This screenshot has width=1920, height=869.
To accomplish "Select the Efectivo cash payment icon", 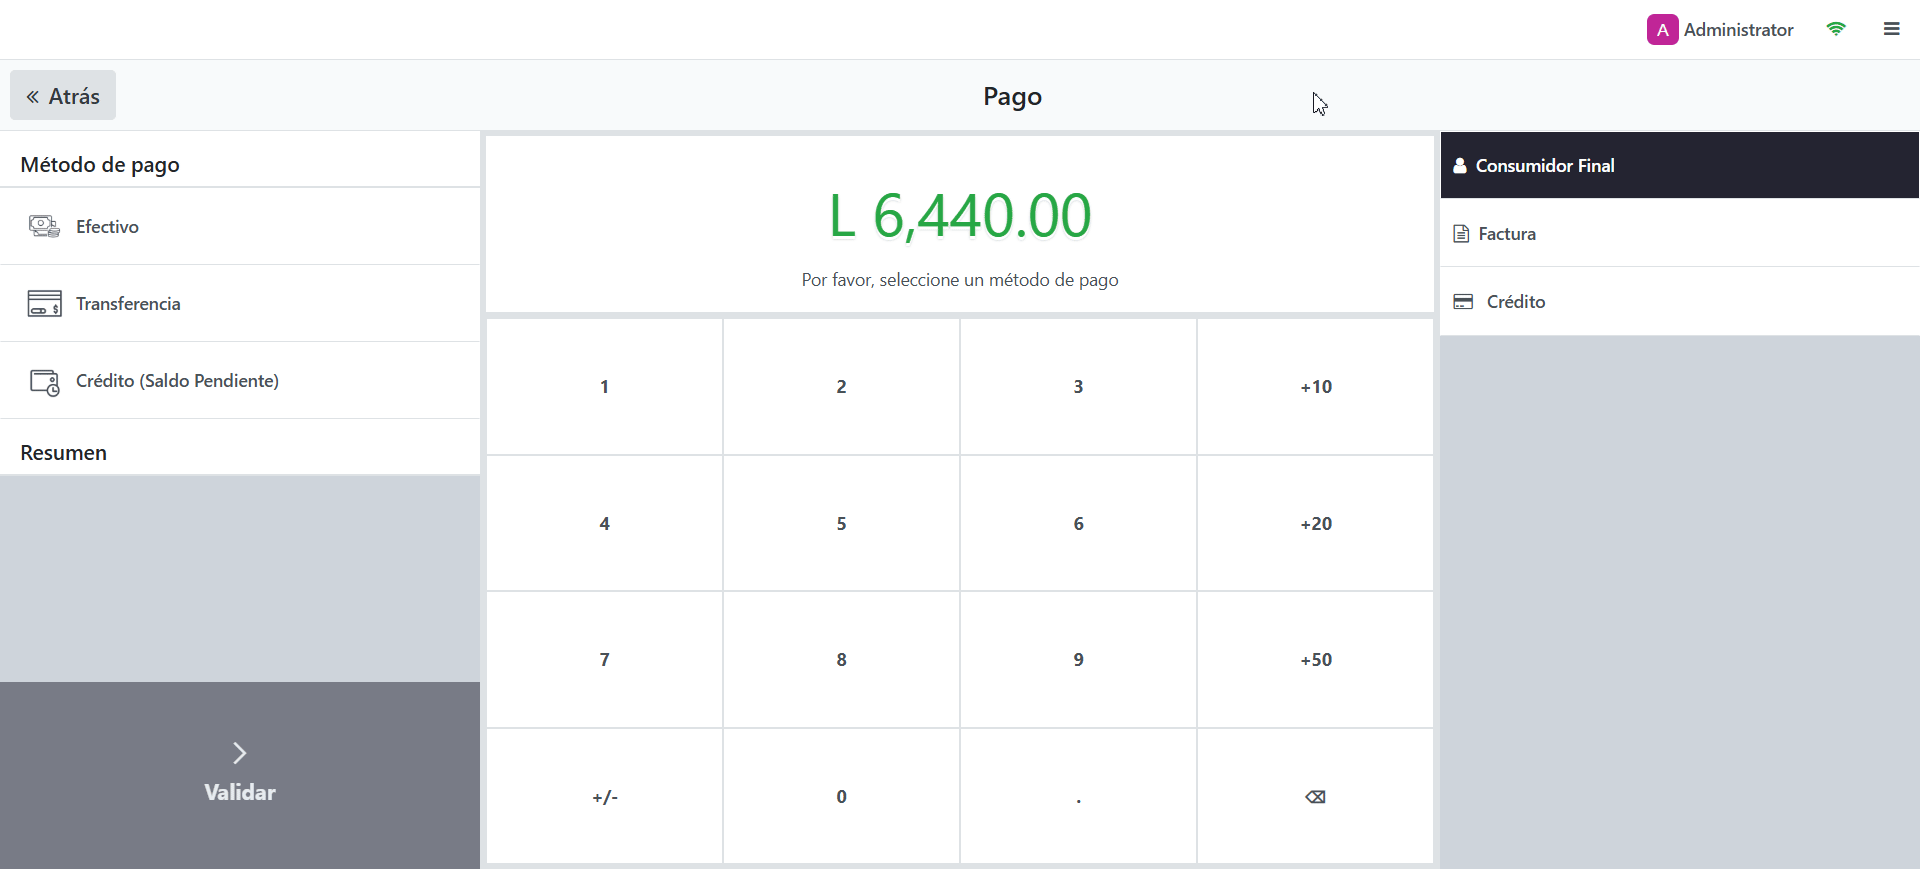I will (44, 226).
